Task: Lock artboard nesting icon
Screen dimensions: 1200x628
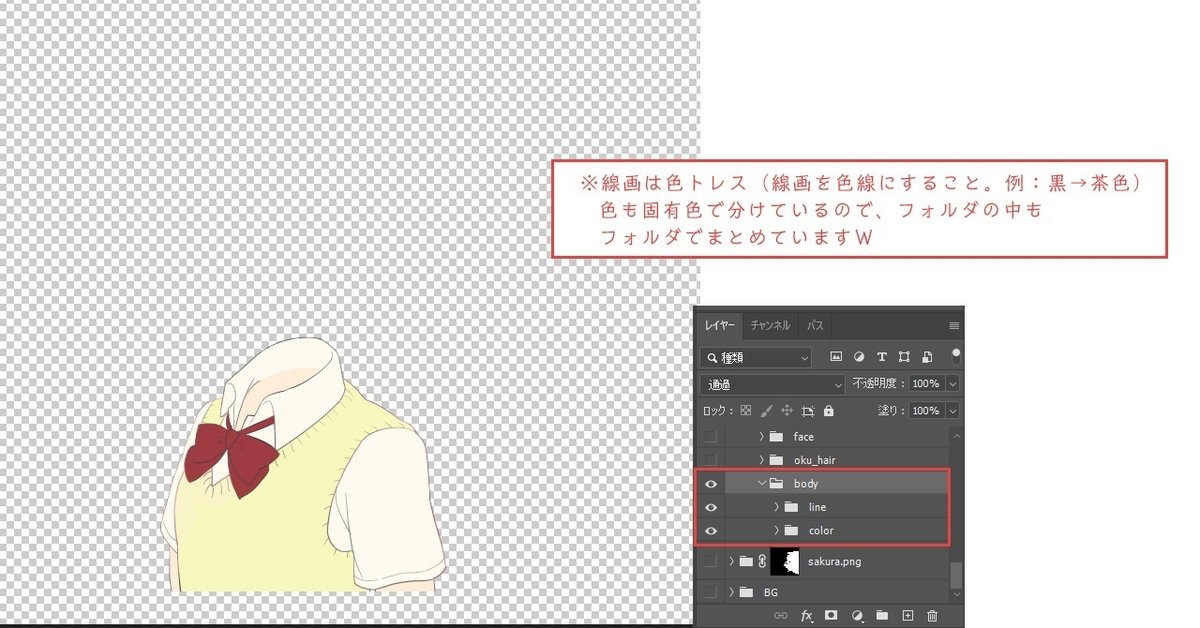Action: (x=808, y=411)
